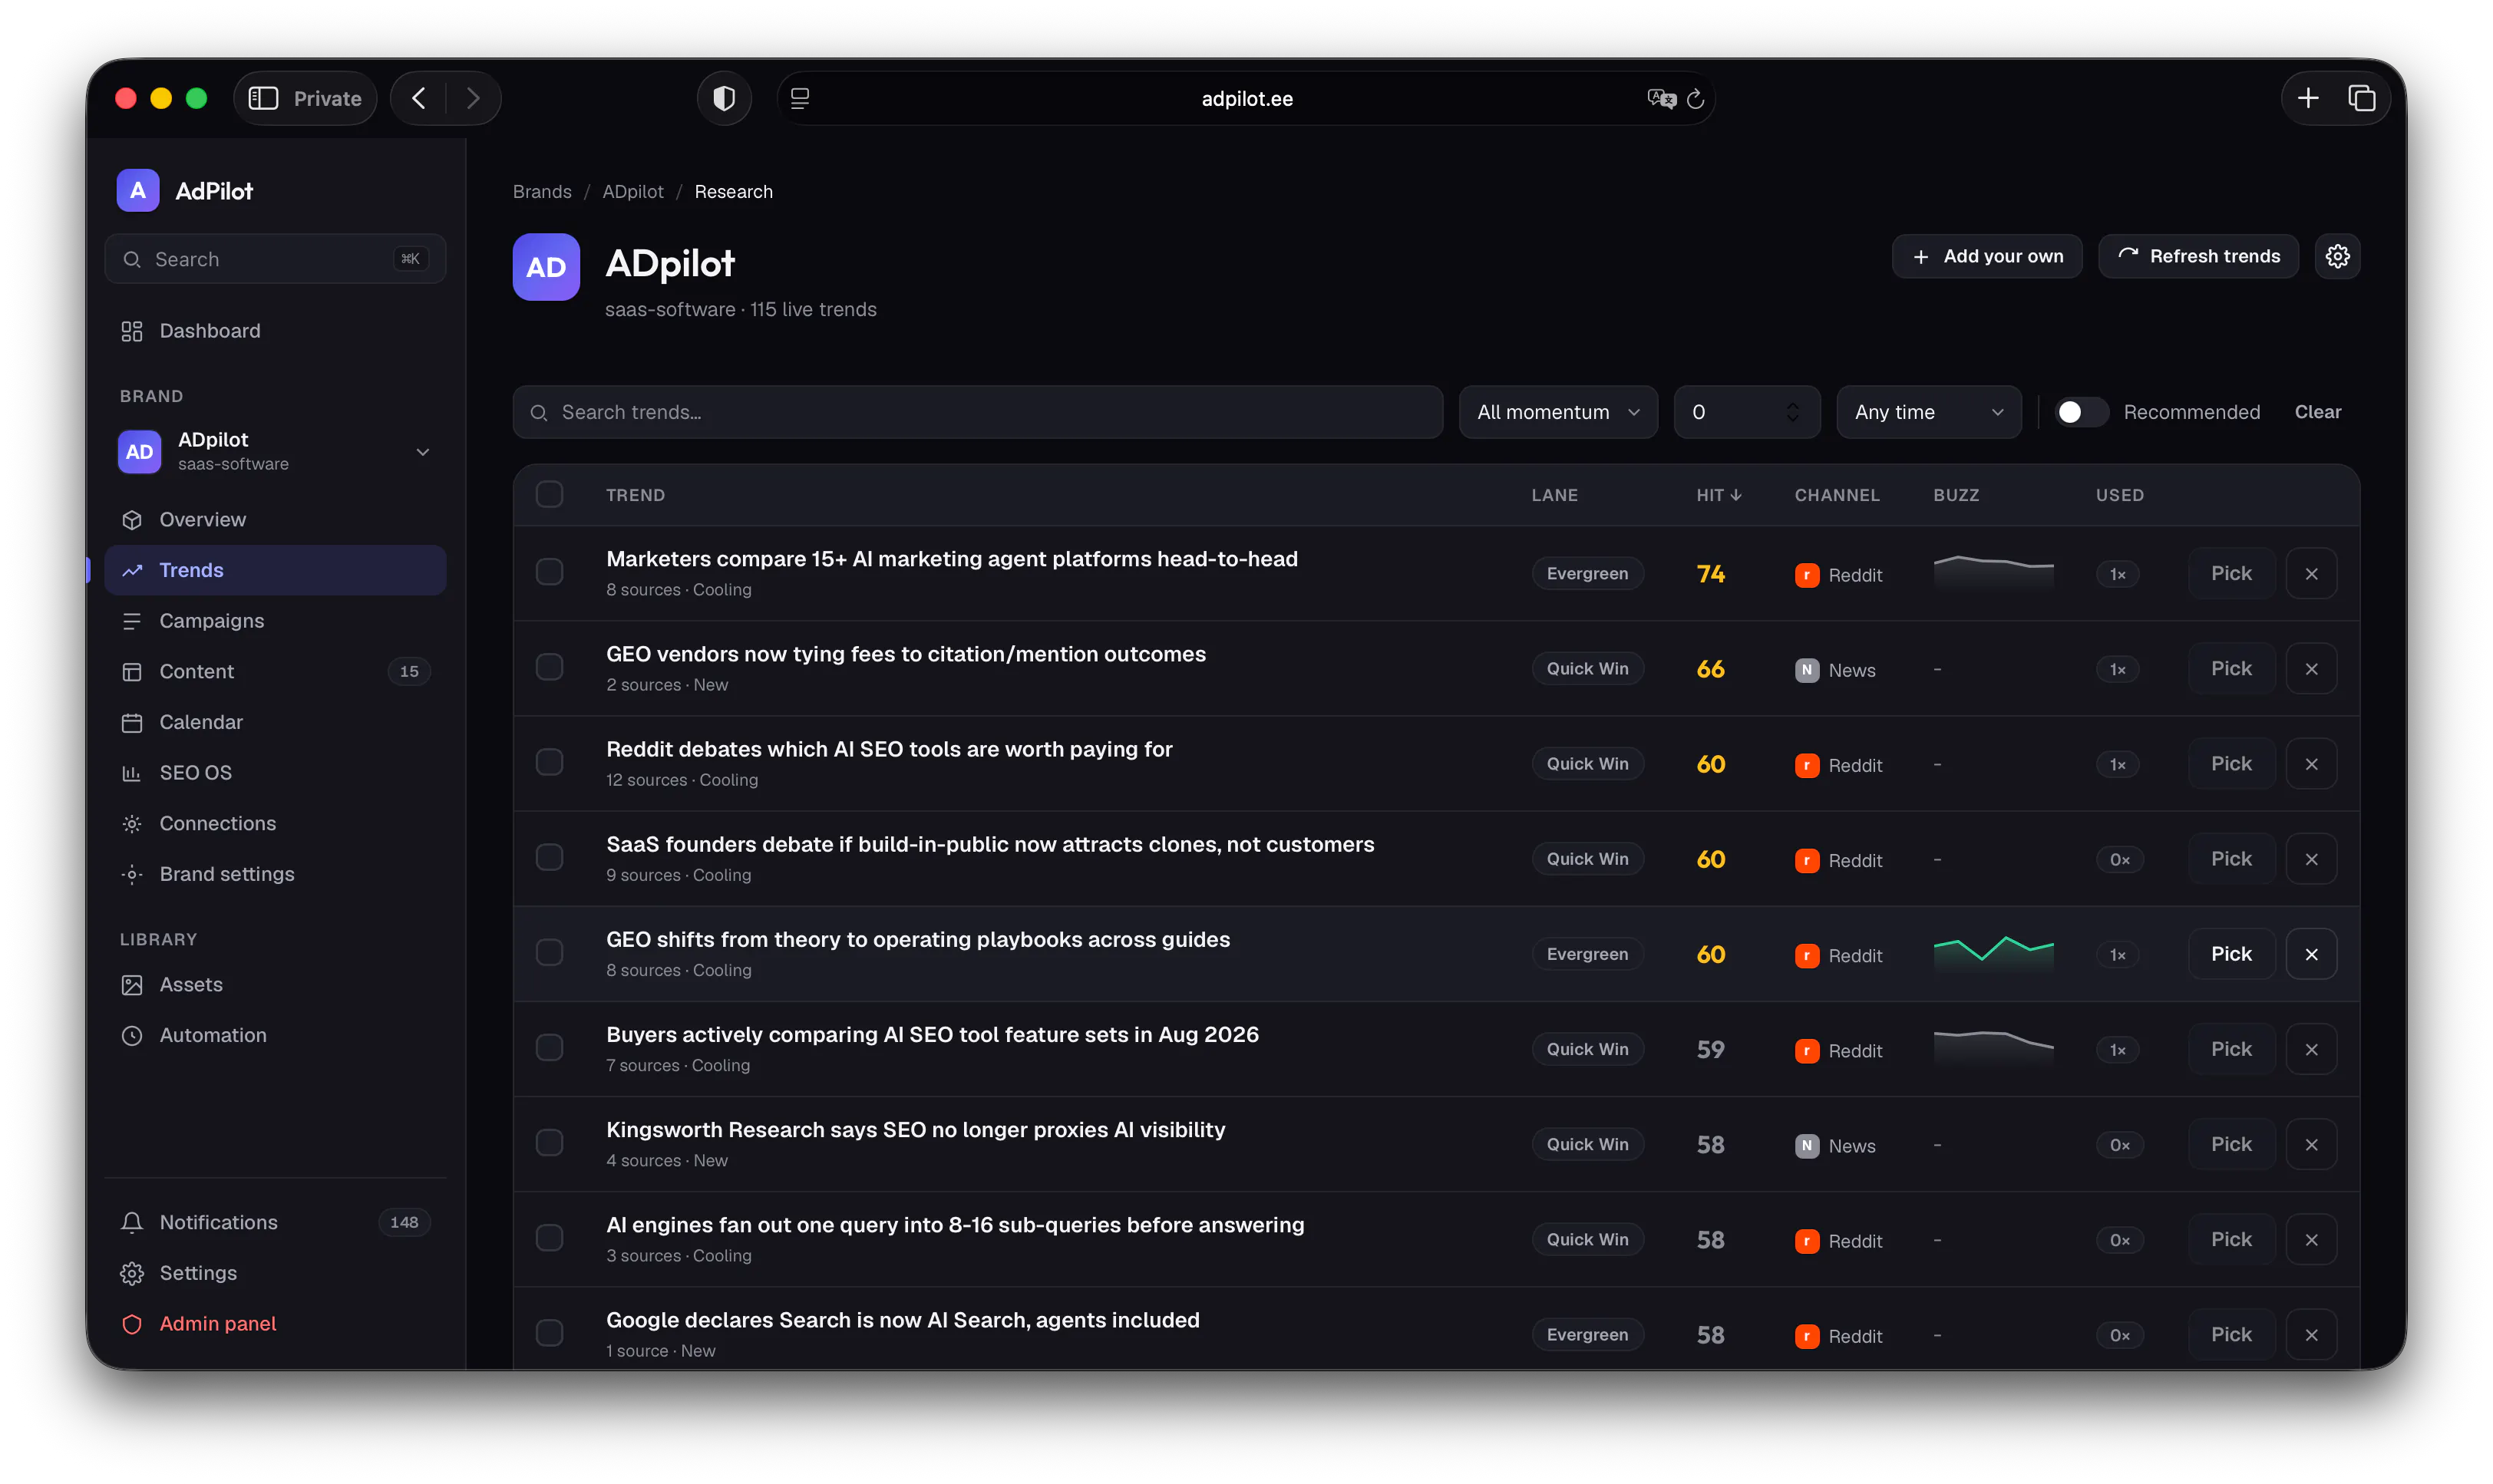
Task: Check the SaaS founders debate row
Action: 549,856
